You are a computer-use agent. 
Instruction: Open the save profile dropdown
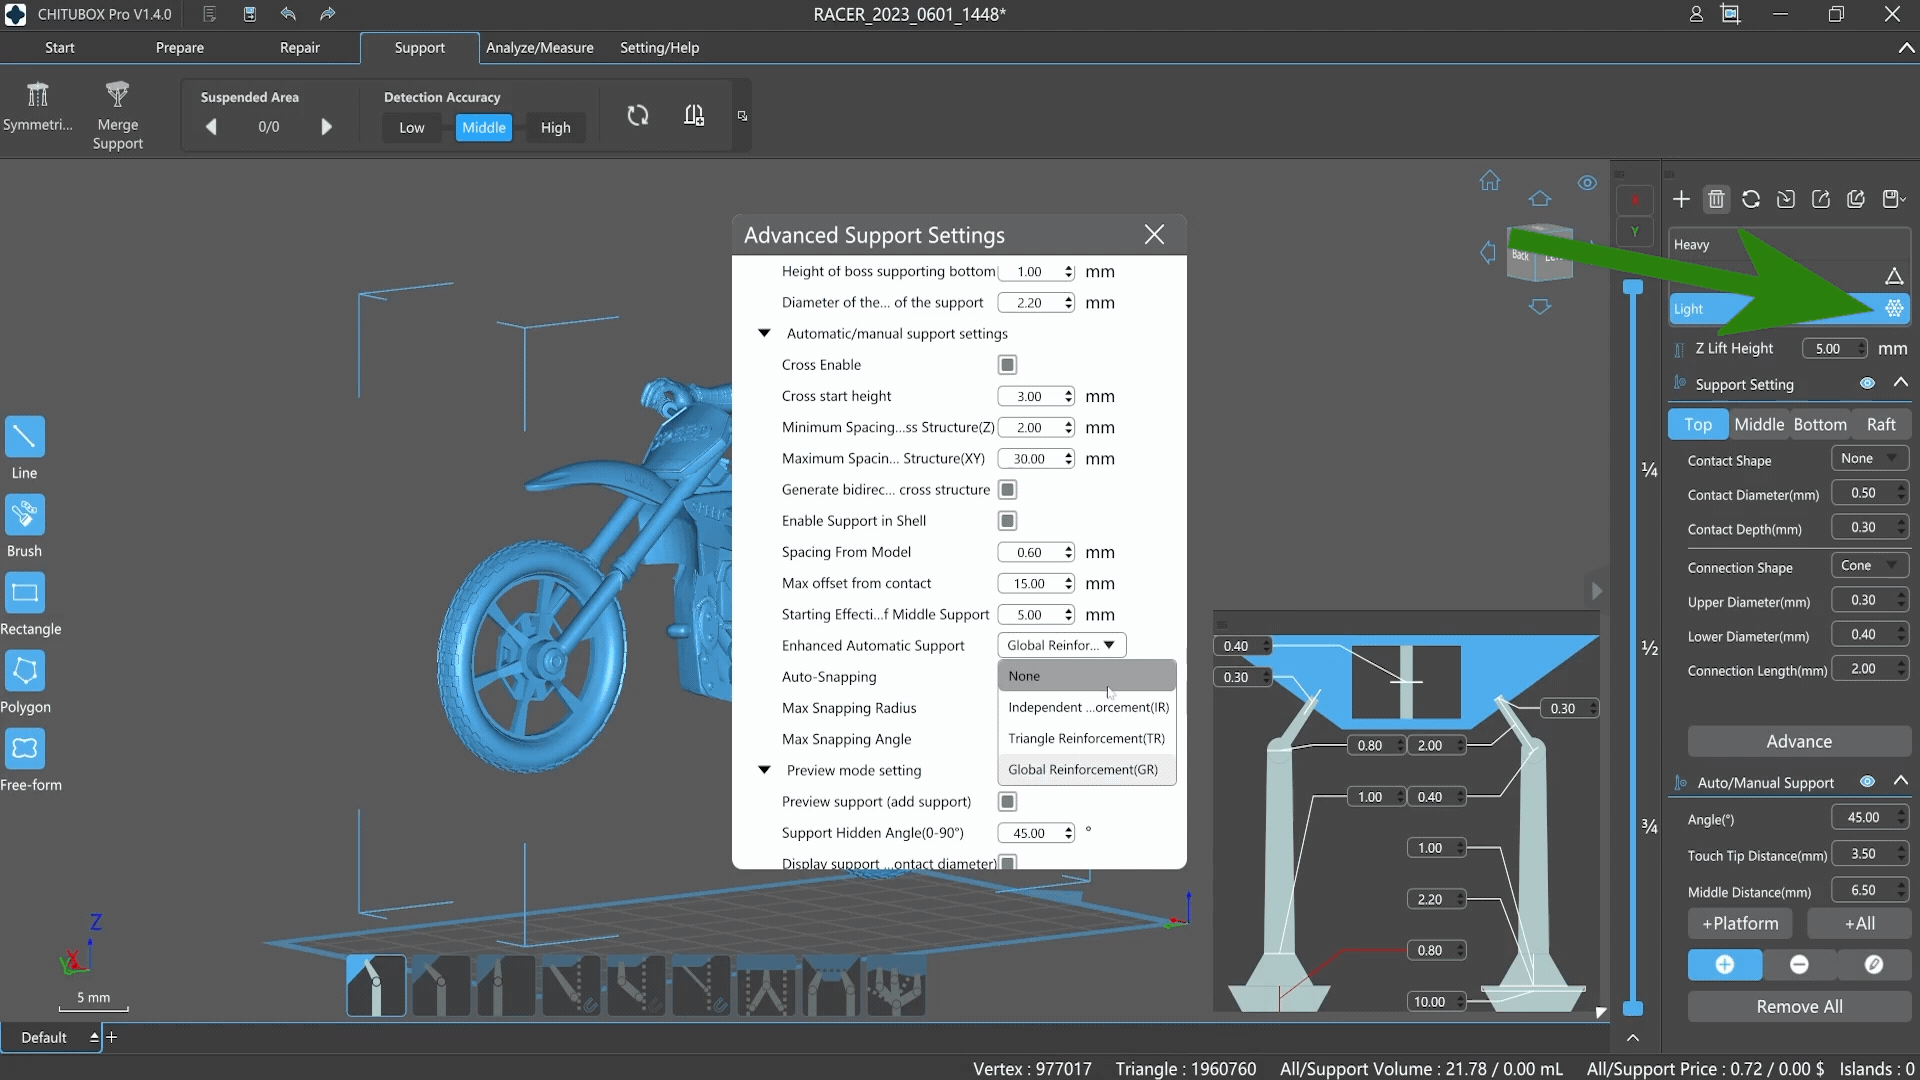(1894, 199)
